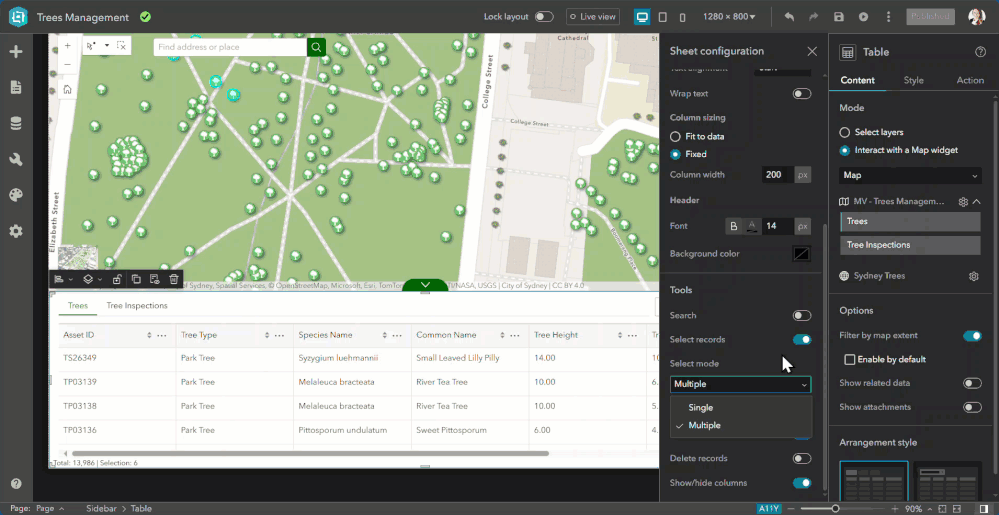Viewport: 999px width, 515px height.
Task: Open the Theme panel (palette icon)
Action: coord(16,195)
